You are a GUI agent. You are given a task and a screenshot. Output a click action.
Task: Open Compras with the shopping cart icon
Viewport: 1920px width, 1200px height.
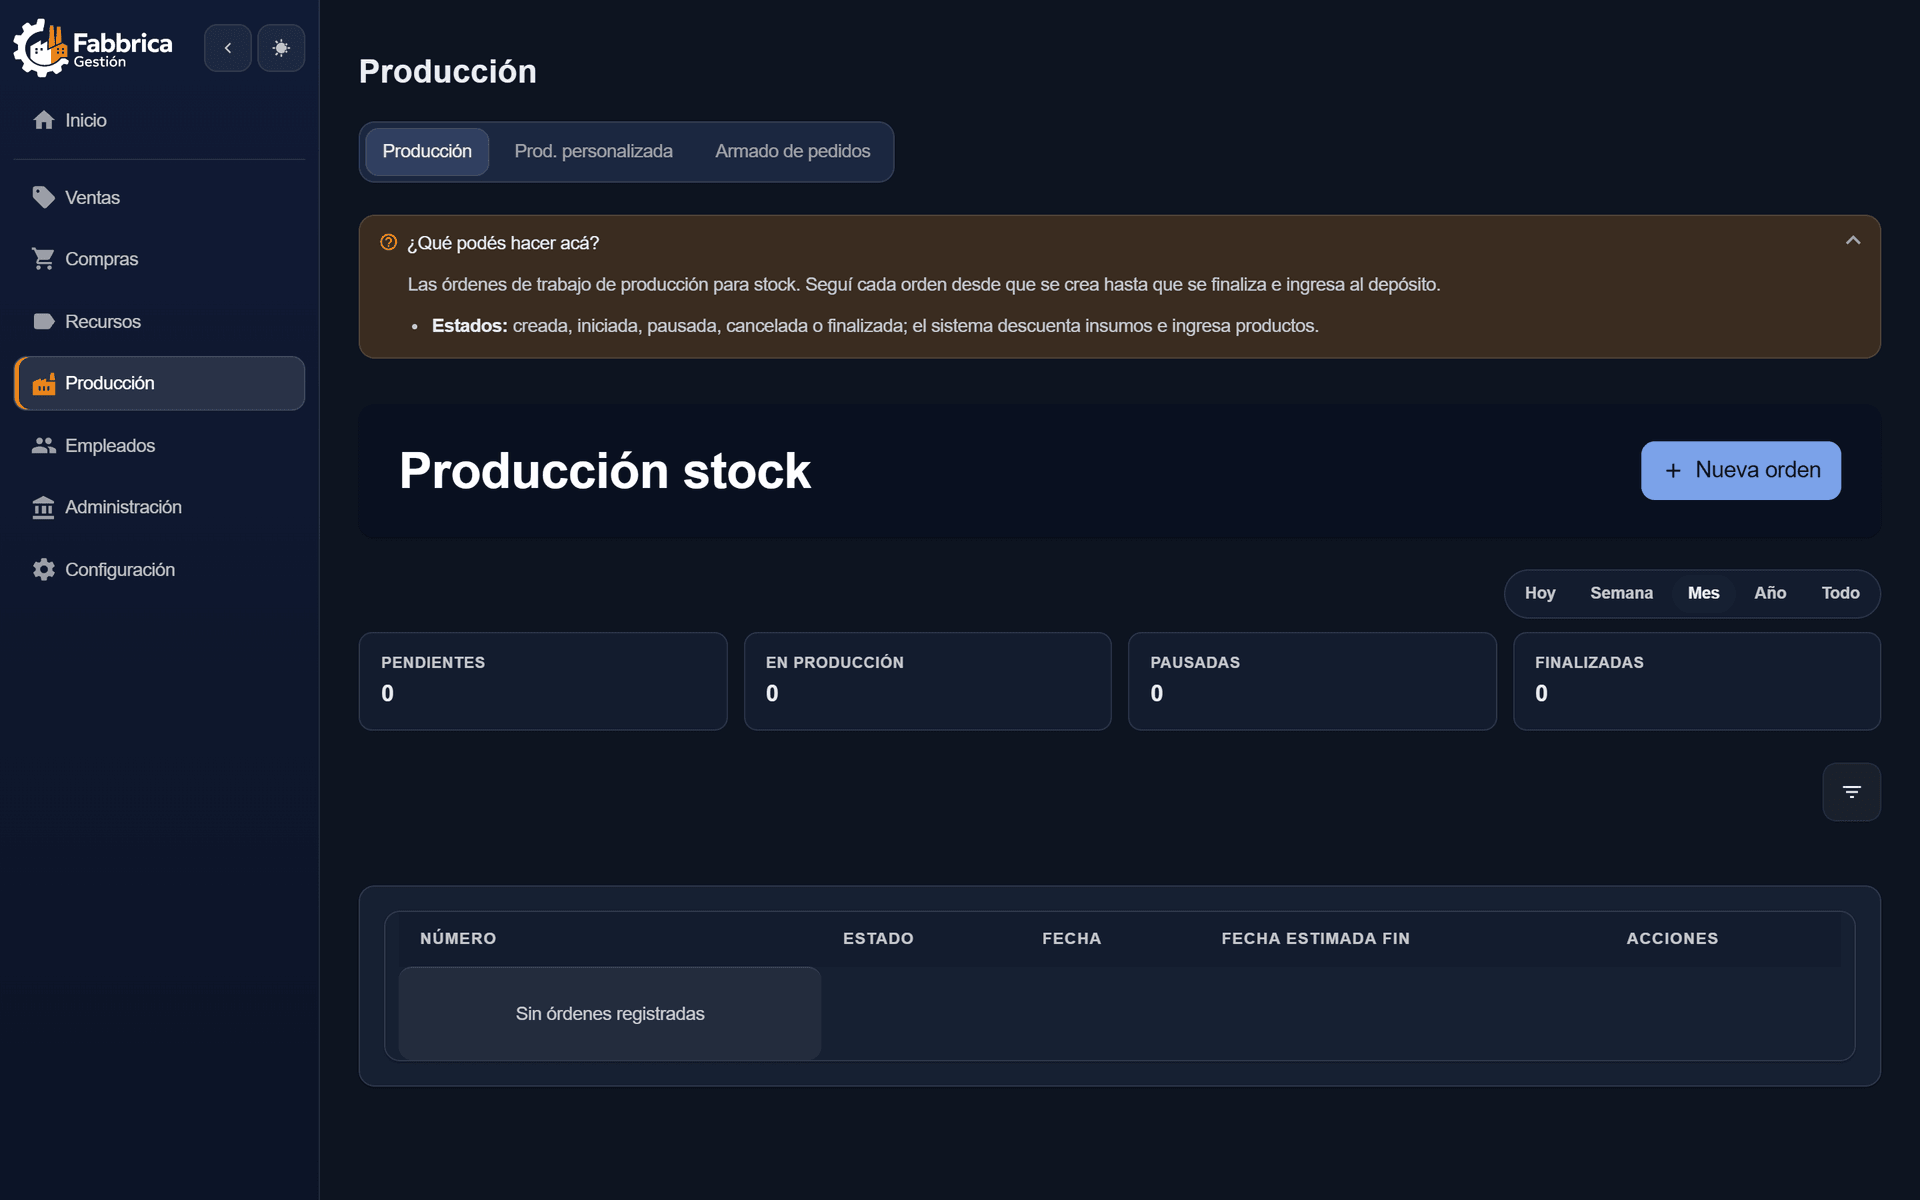click(x=43, y=259)
